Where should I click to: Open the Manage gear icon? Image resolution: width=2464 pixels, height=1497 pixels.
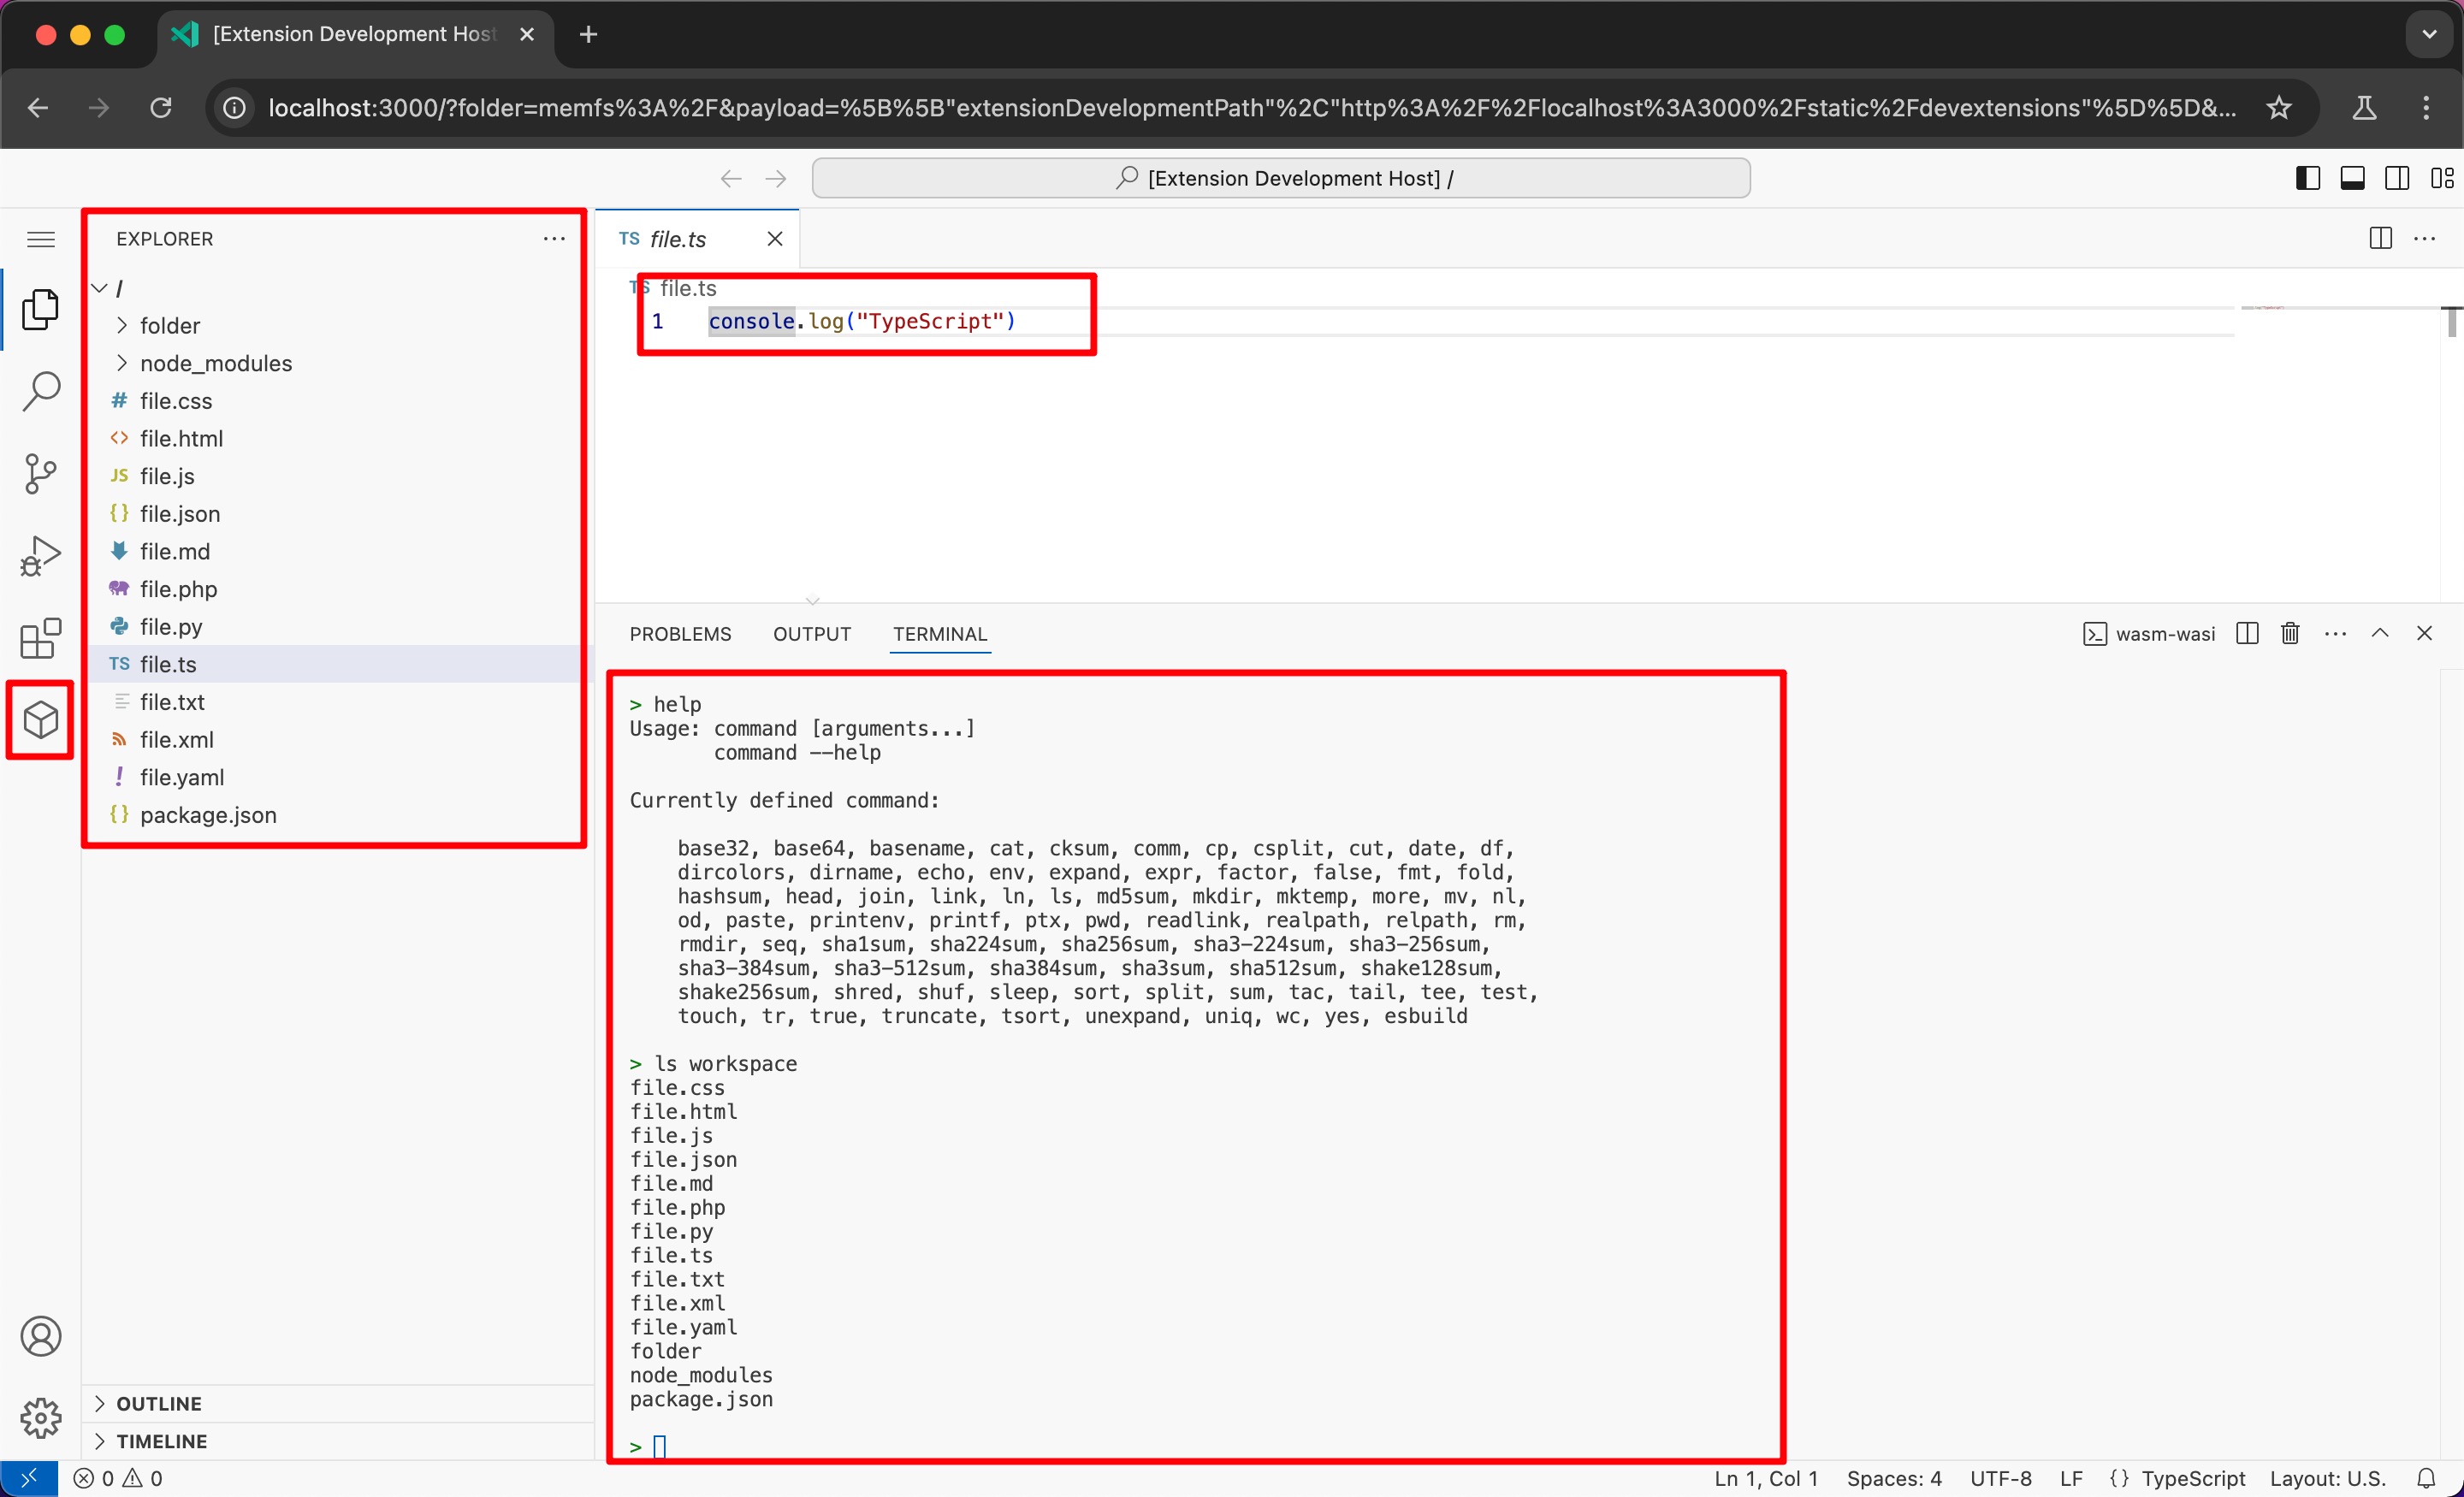click(x=40, y=1418)
